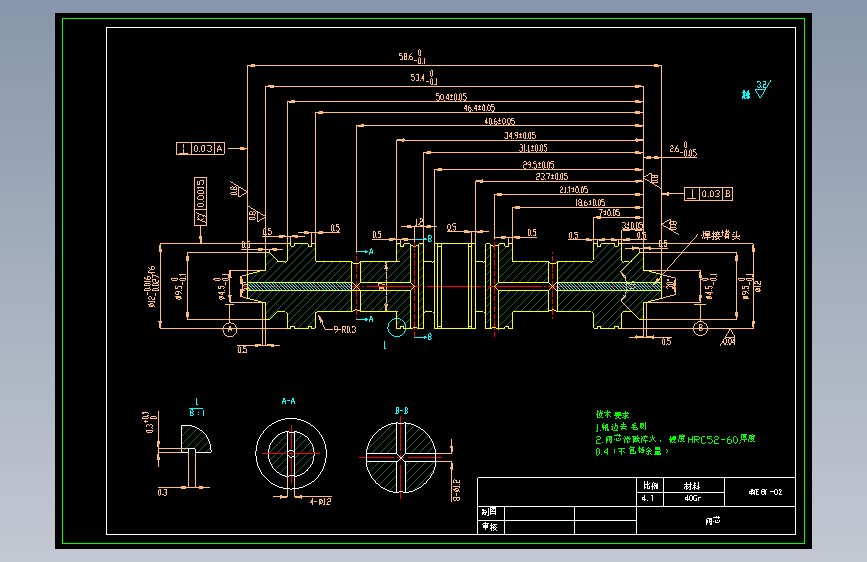The image size is (867, 562).
Task: Click the A-A section view title
Action: [289, 401]
